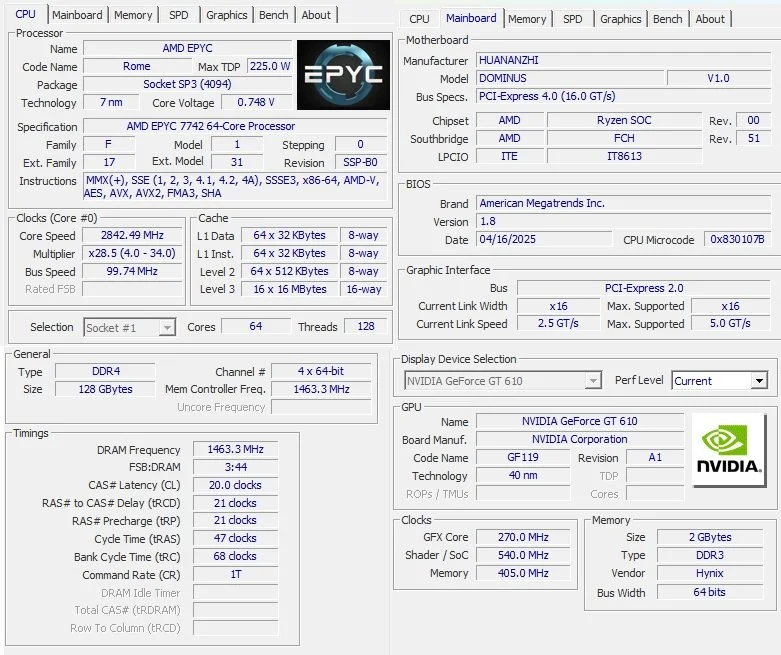Select the Mainboard tab in right window
The height and width of the screenshot is (655, 781).
pyautogui.click(x=471, y=18)
